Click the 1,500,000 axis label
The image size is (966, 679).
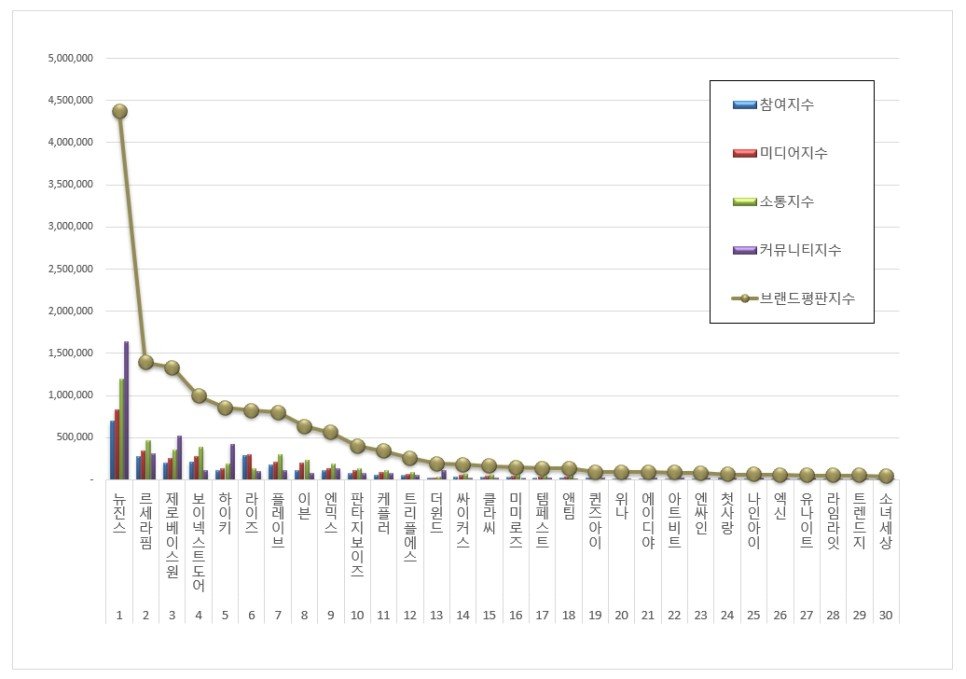coord(71,352)
